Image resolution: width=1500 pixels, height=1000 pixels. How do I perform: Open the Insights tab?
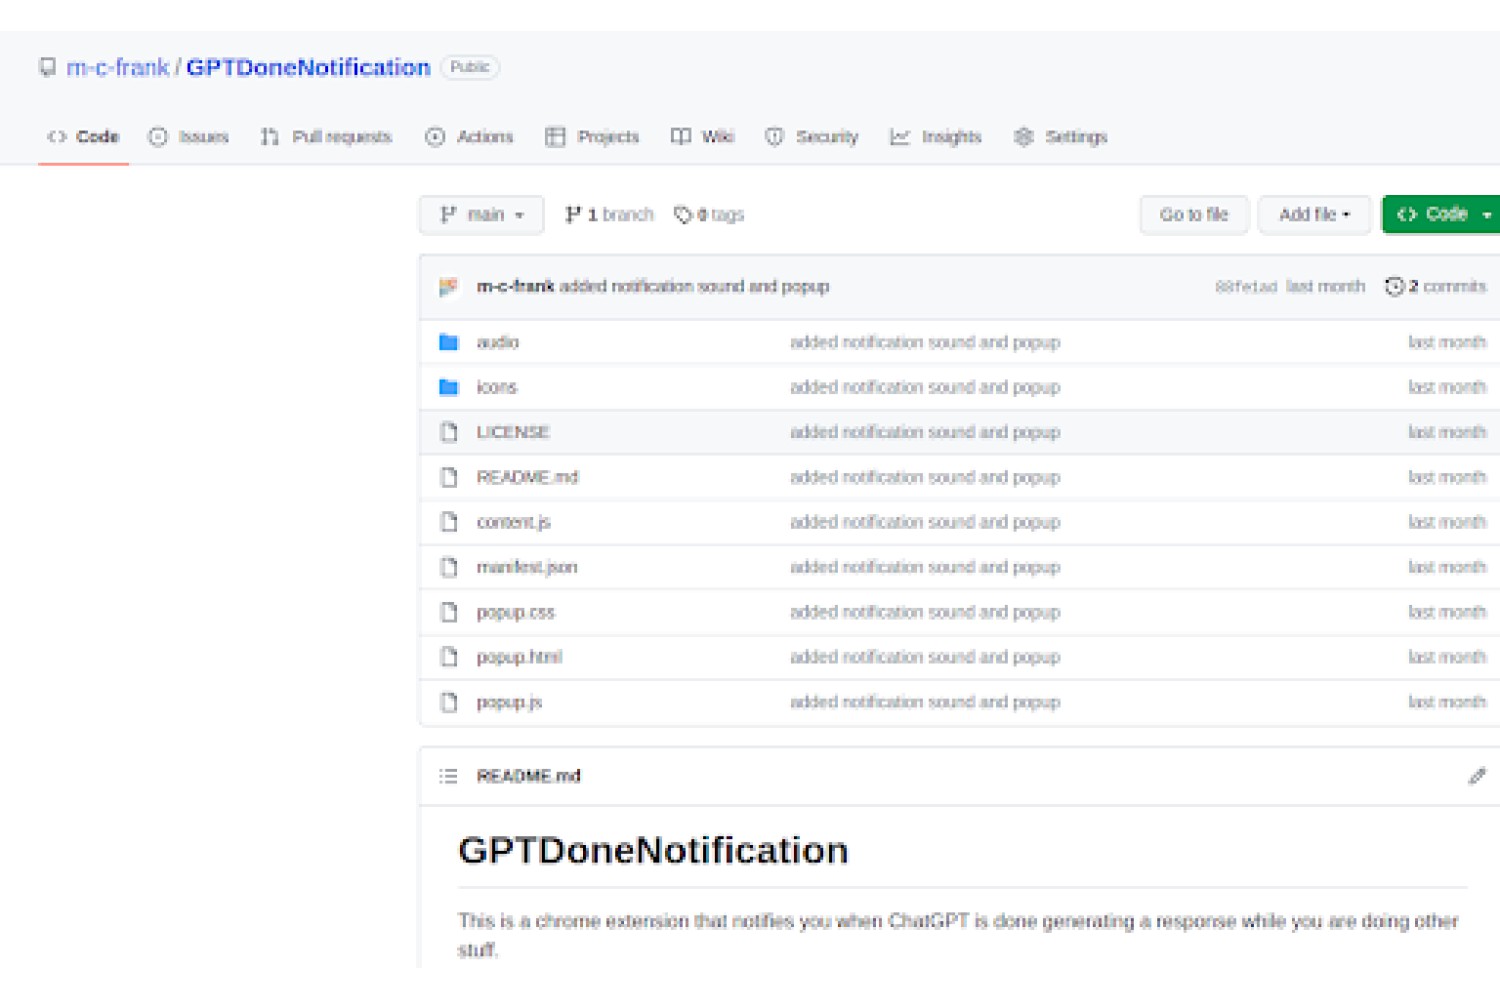click(x=936, y=137)
